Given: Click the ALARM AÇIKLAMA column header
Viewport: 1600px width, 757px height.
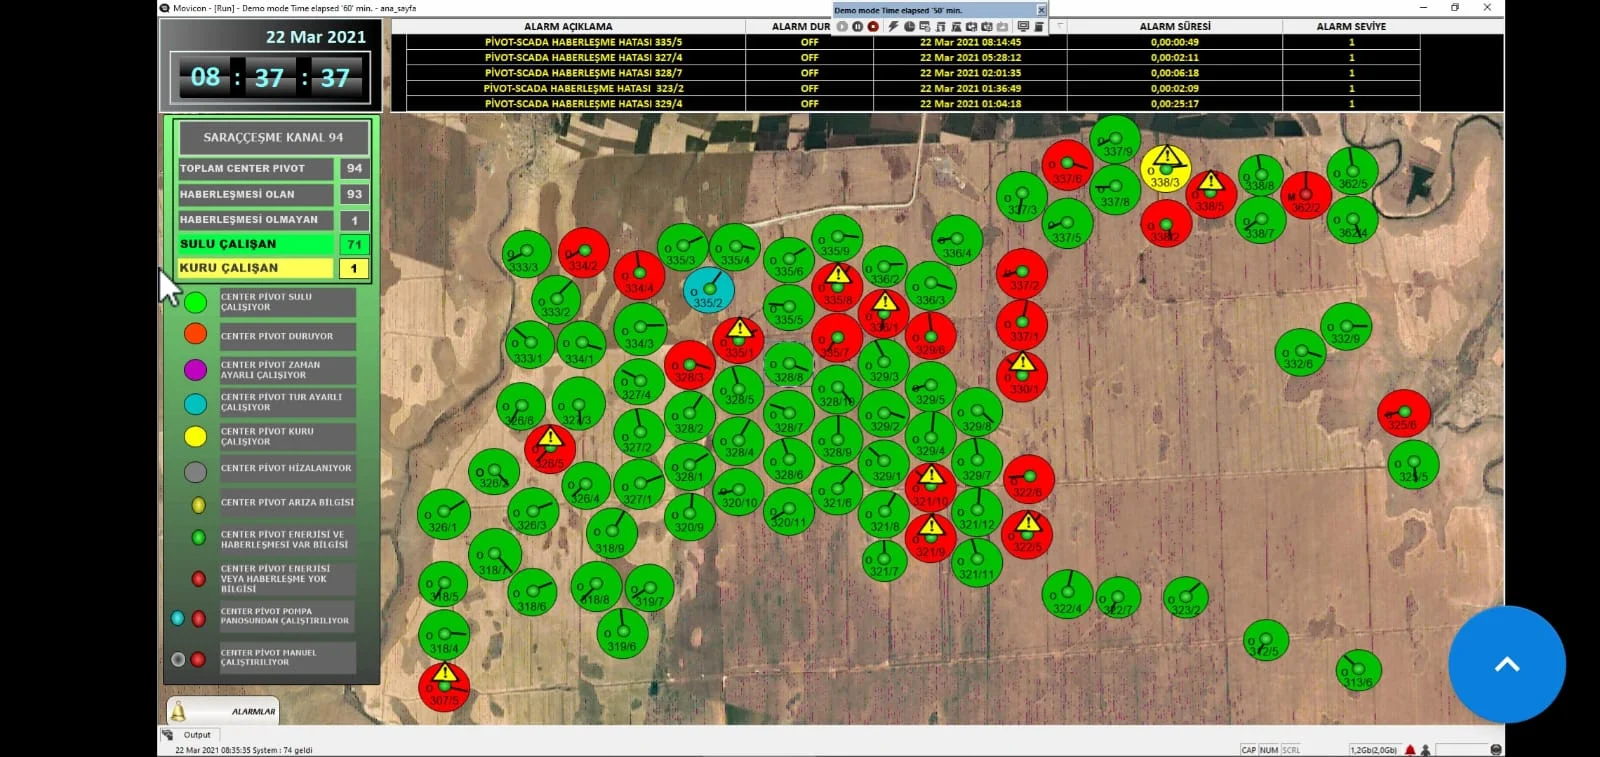Looking at the screenshot, I should point(568,27).
